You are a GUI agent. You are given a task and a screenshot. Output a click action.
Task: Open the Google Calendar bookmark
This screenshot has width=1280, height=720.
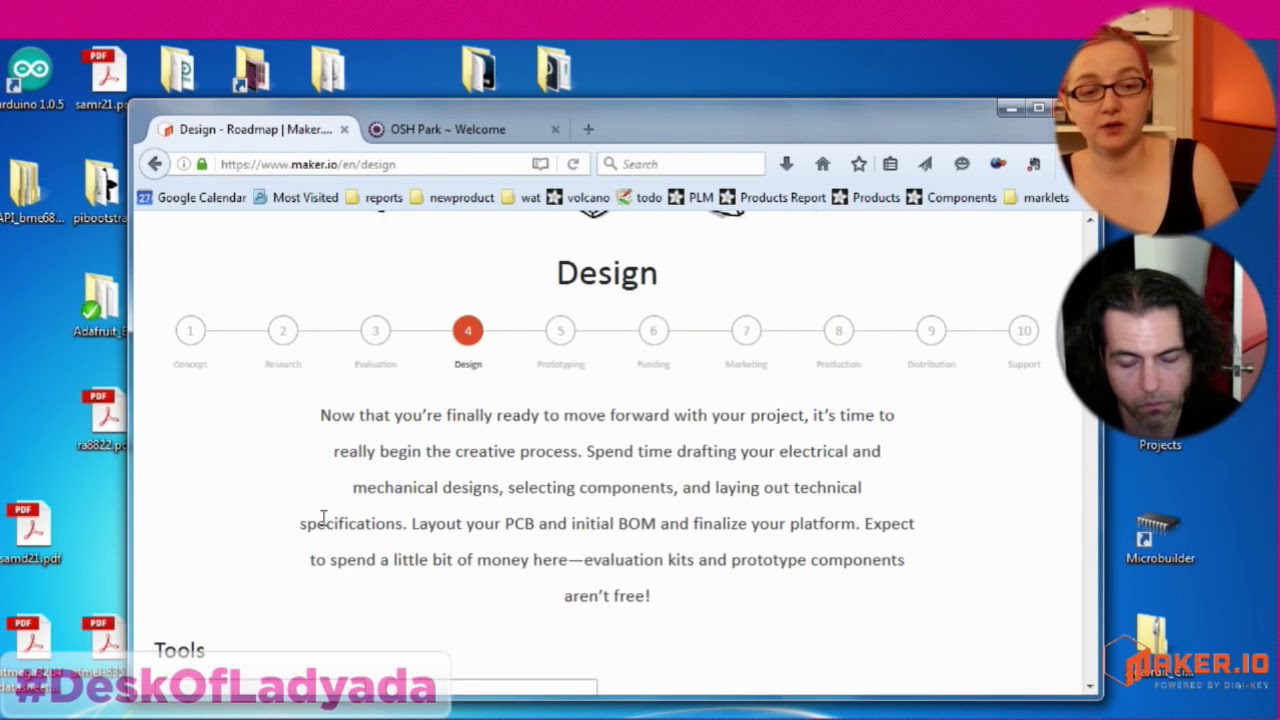click(x=192, y=198)
